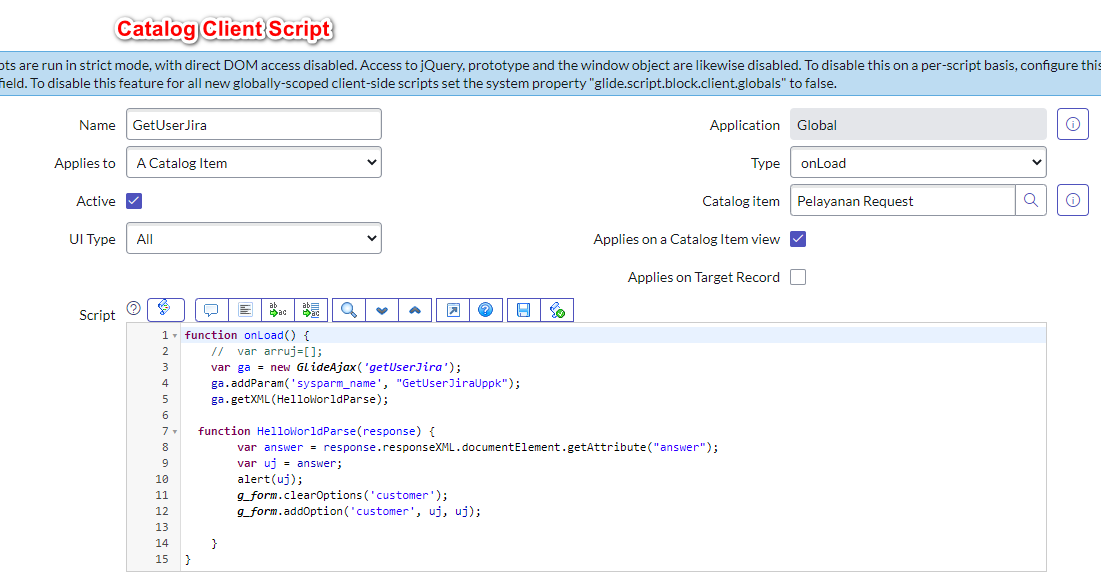
Task: Click the Catalog item field Pelayanan Request
Action: (903, 200)
